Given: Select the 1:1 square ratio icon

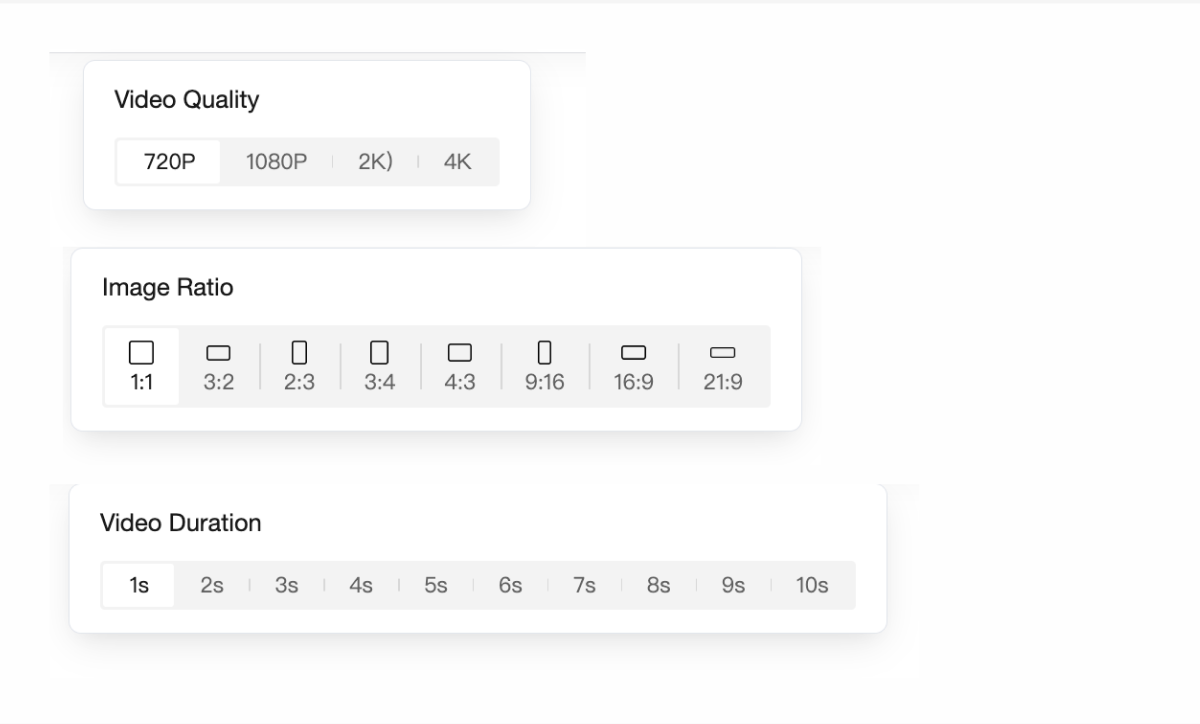Looking at the screenshot, I should pyautogui.click(x=142, y=353).
